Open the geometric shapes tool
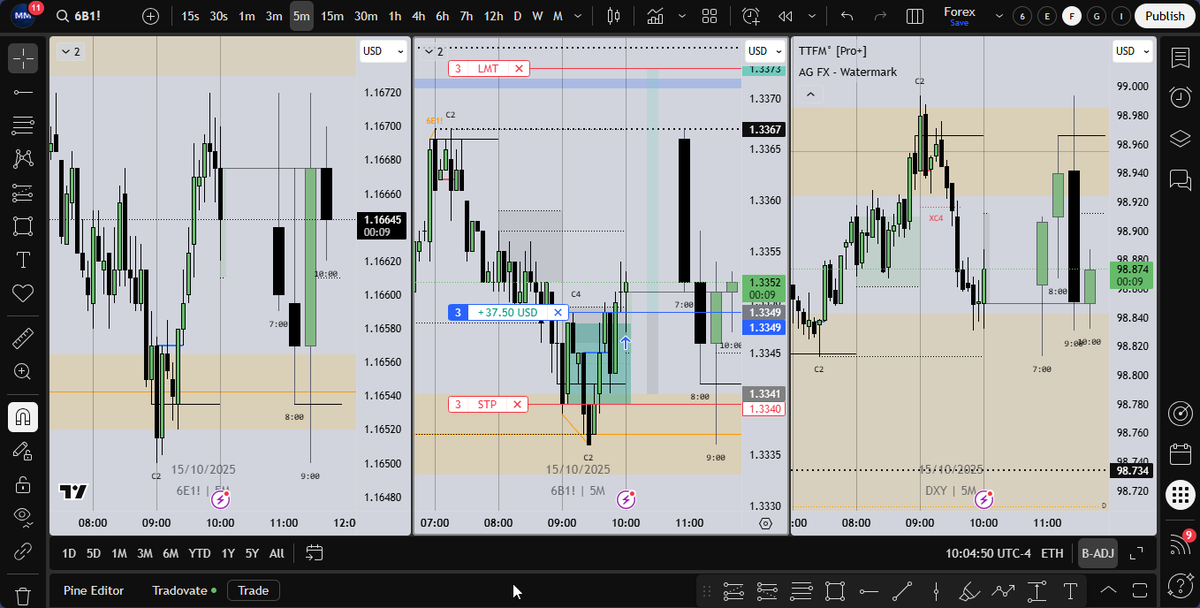1200x608 pixels. pyautogui.click(x=23, y=226)
